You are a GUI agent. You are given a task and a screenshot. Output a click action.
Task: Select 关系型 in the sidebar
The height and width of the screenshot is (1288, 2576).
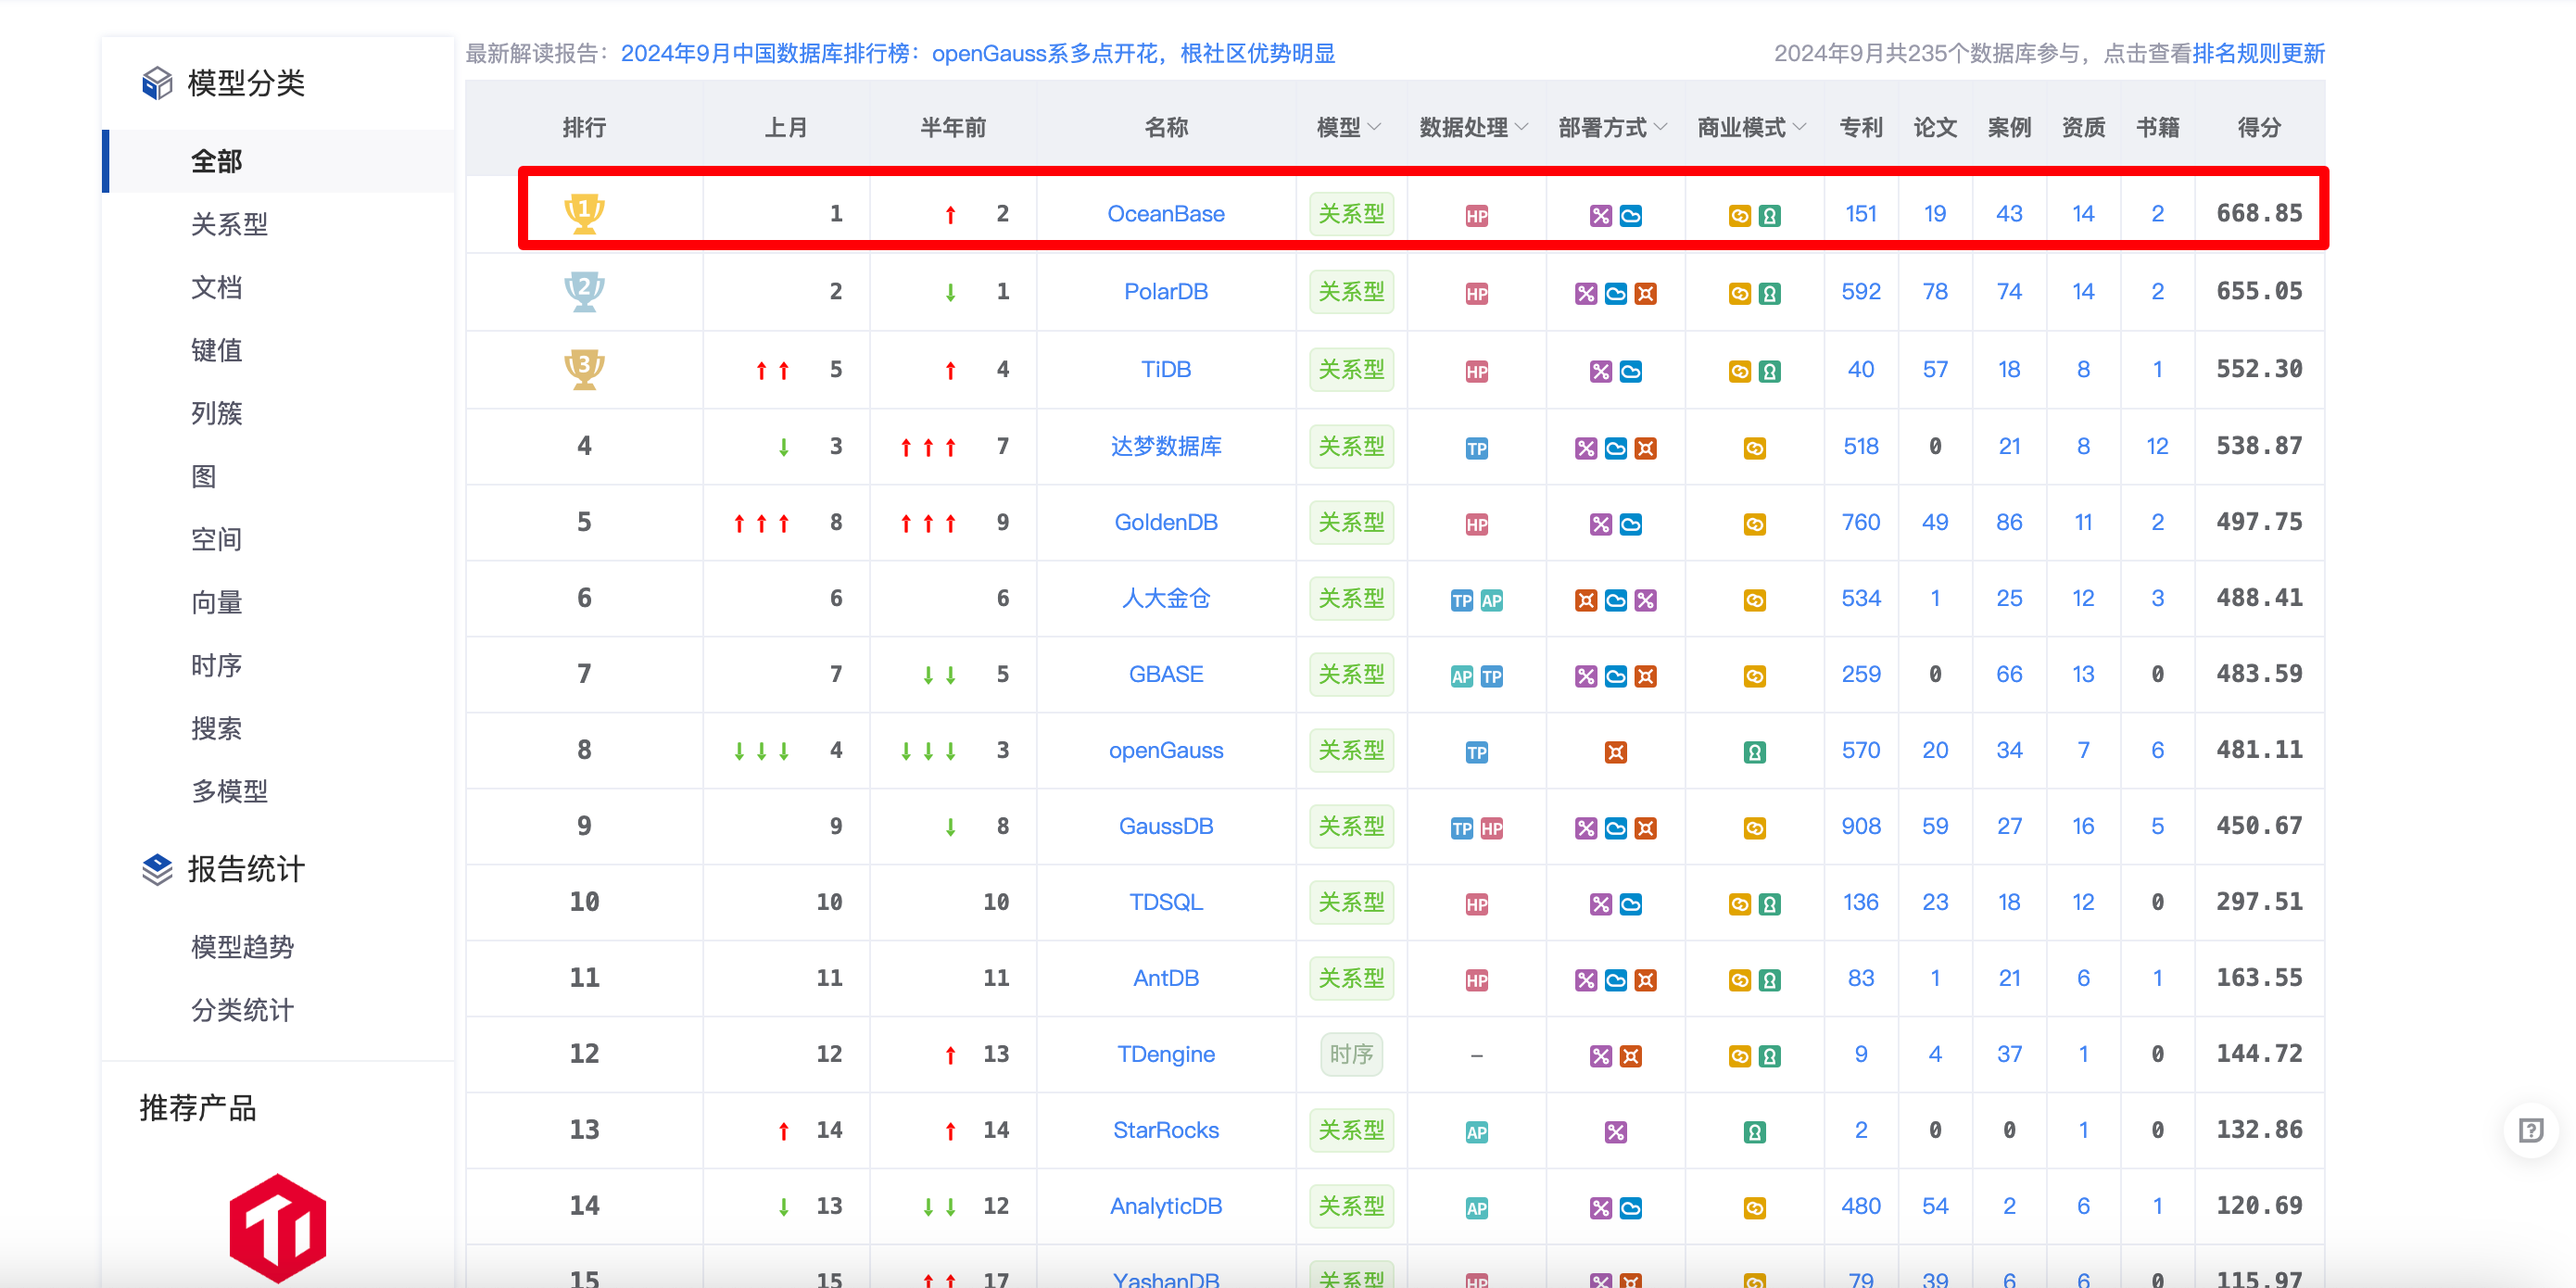click(230, 224)
